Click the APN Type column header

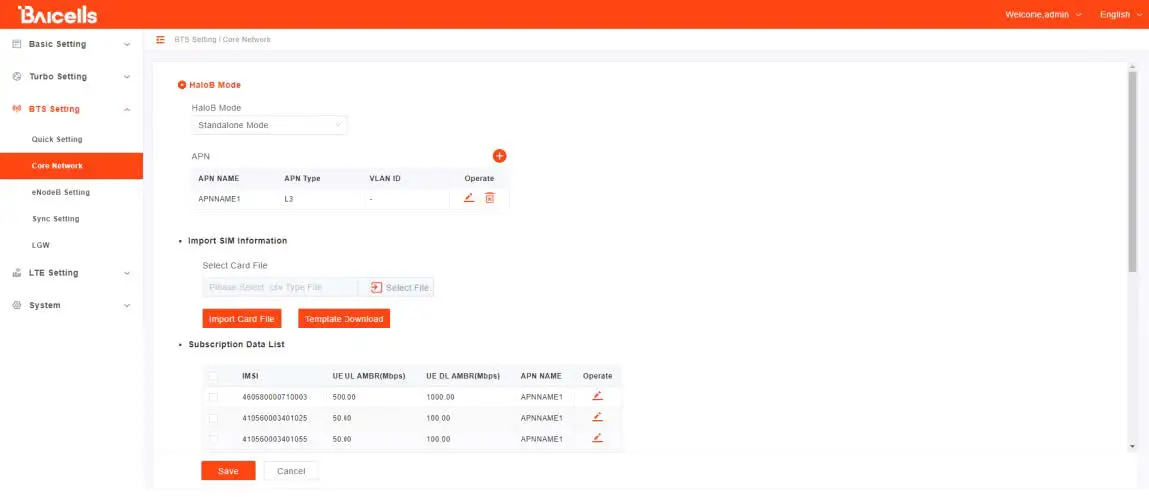[302, 178]
